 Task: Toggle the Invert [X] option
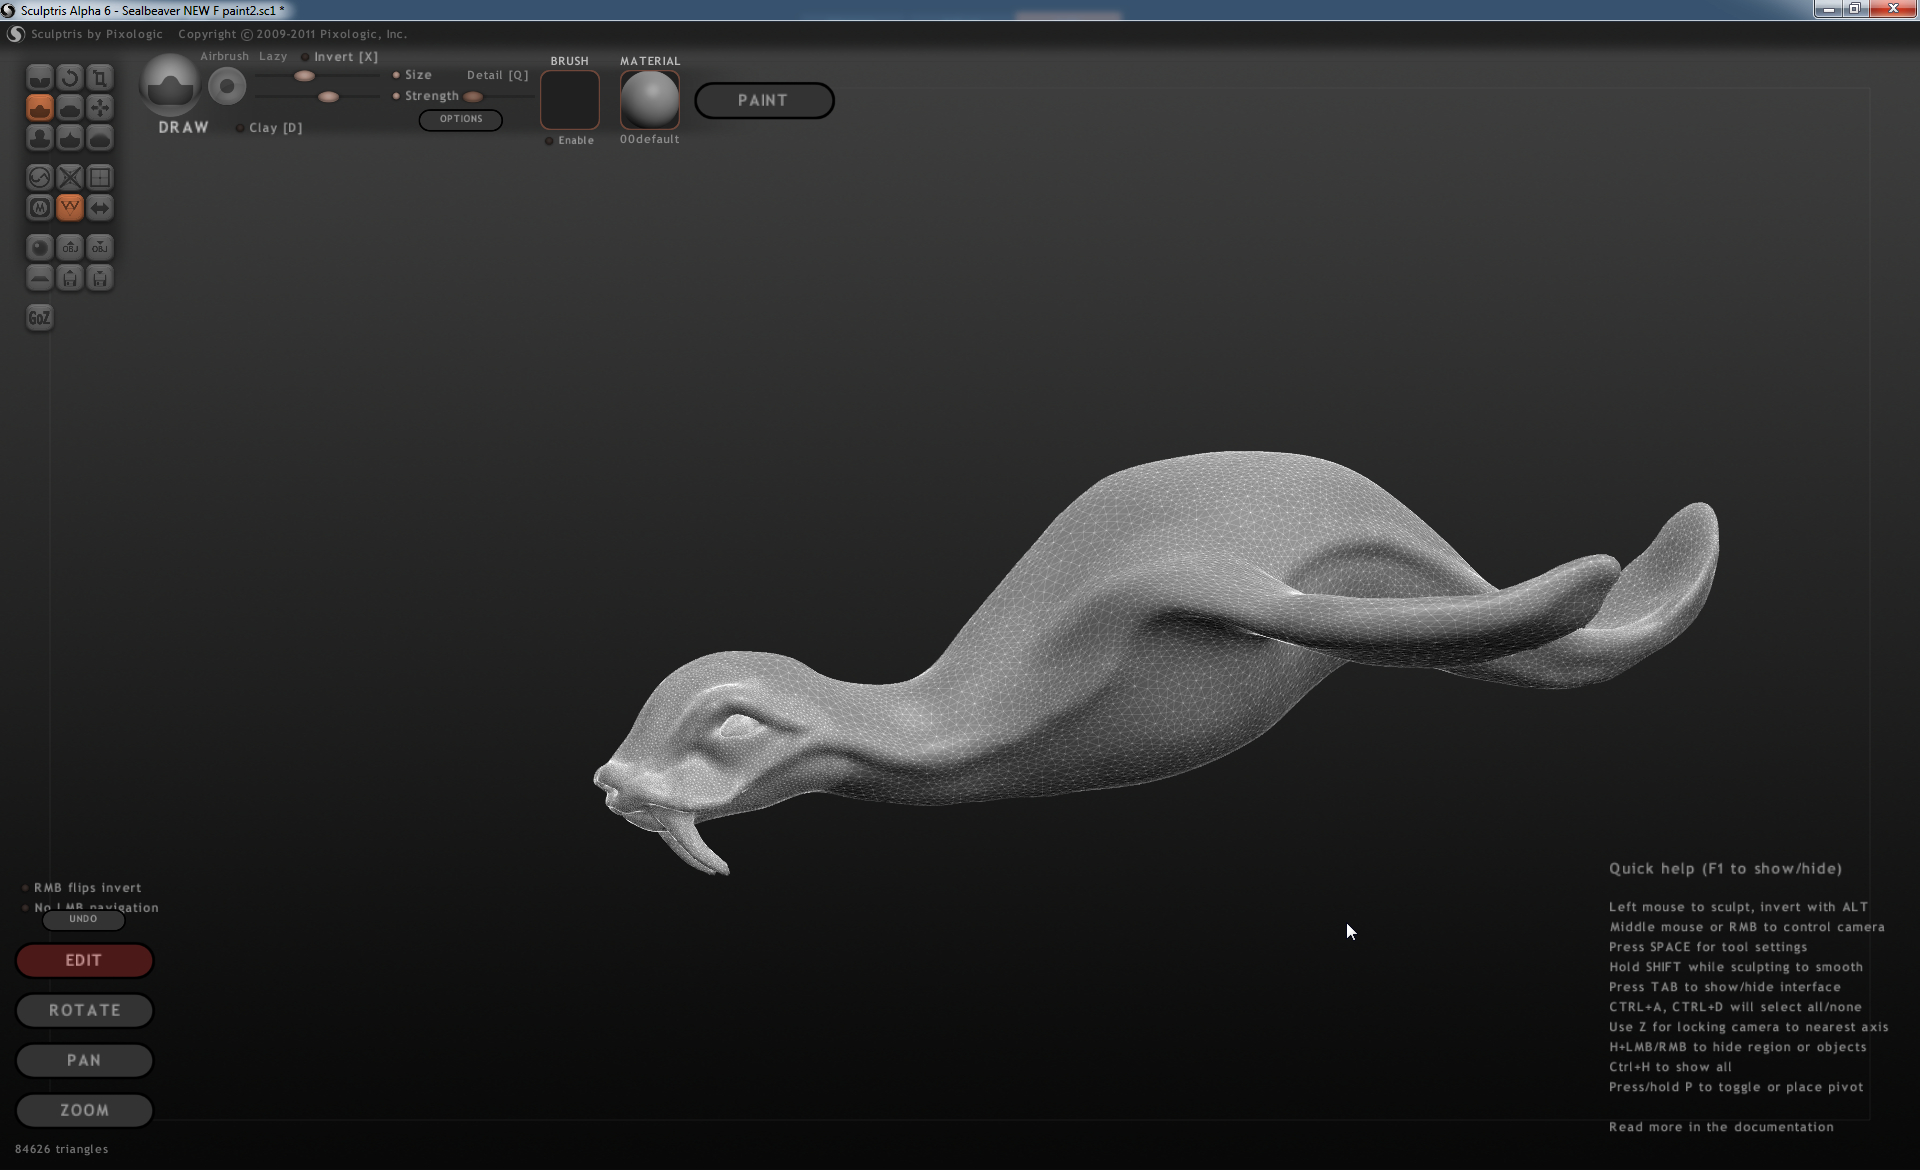306,57
